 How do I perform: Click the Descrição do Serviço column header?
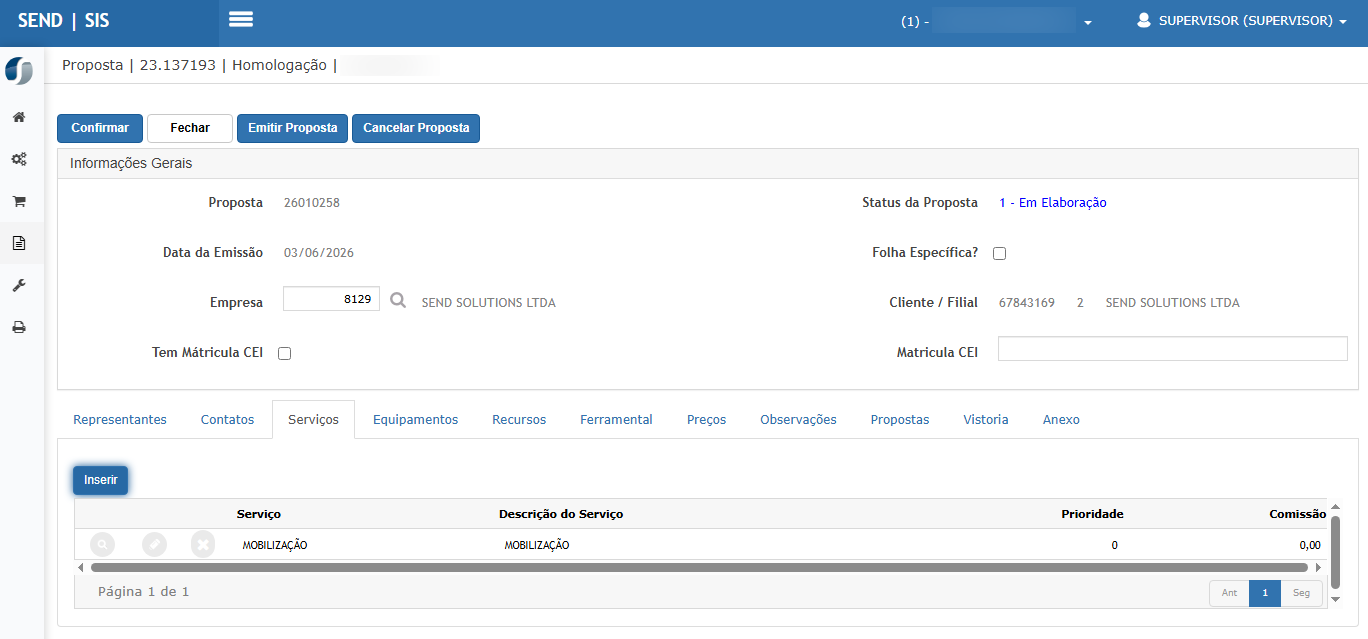coord(561,514)
